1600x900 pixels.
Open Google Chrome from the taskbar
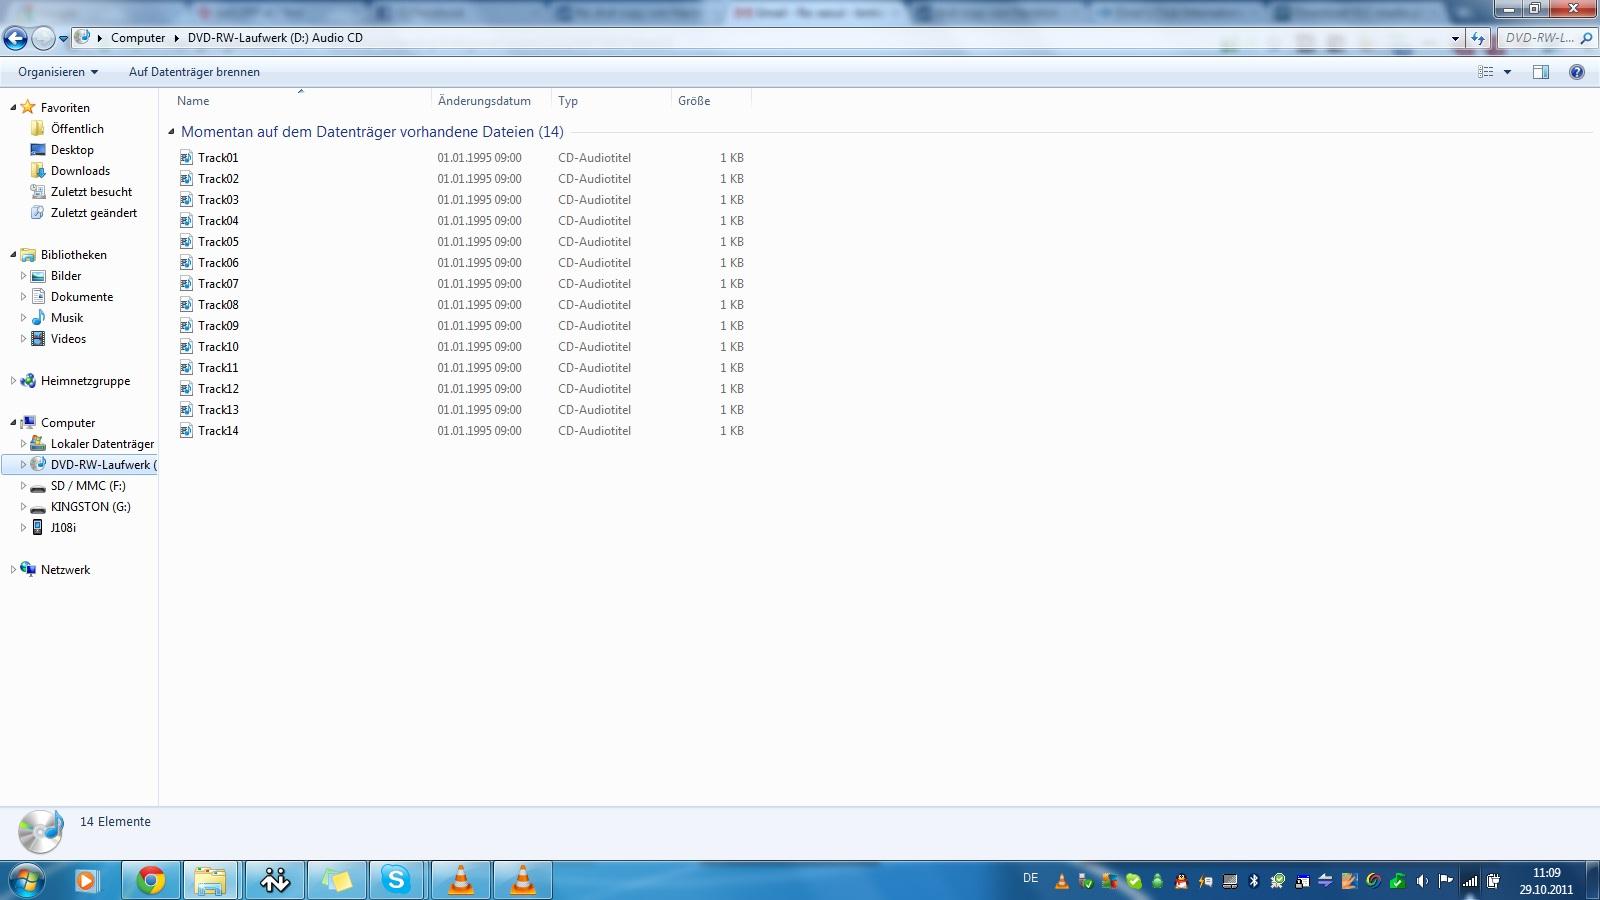tap(151, 880)
